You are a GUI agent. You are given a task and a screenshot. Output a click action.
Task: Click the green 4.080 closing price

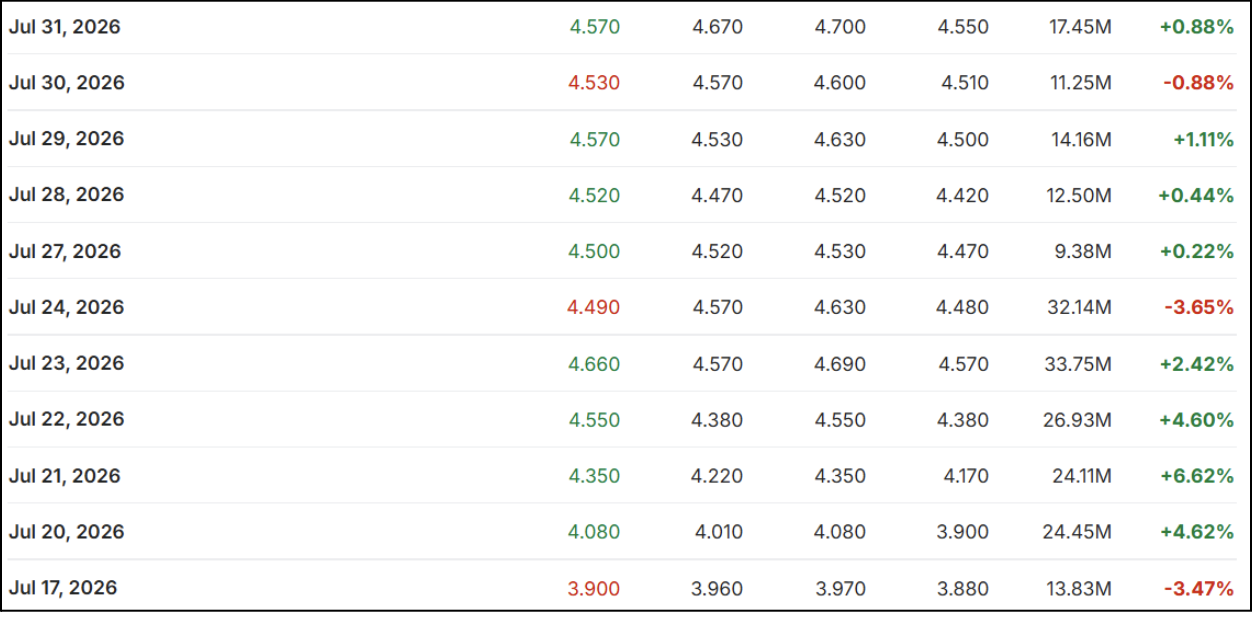coord(594,532)
